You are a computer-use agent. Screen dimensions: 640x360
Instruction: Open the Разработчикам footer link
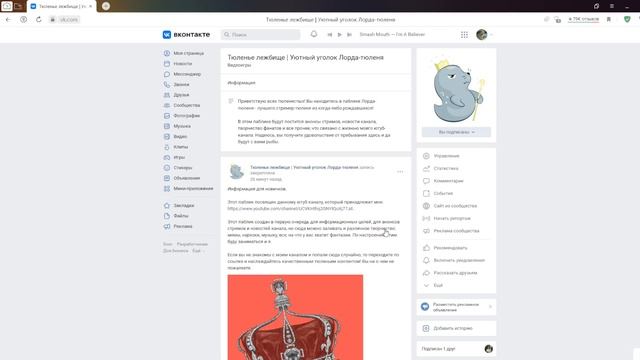[x=192, y=244]
